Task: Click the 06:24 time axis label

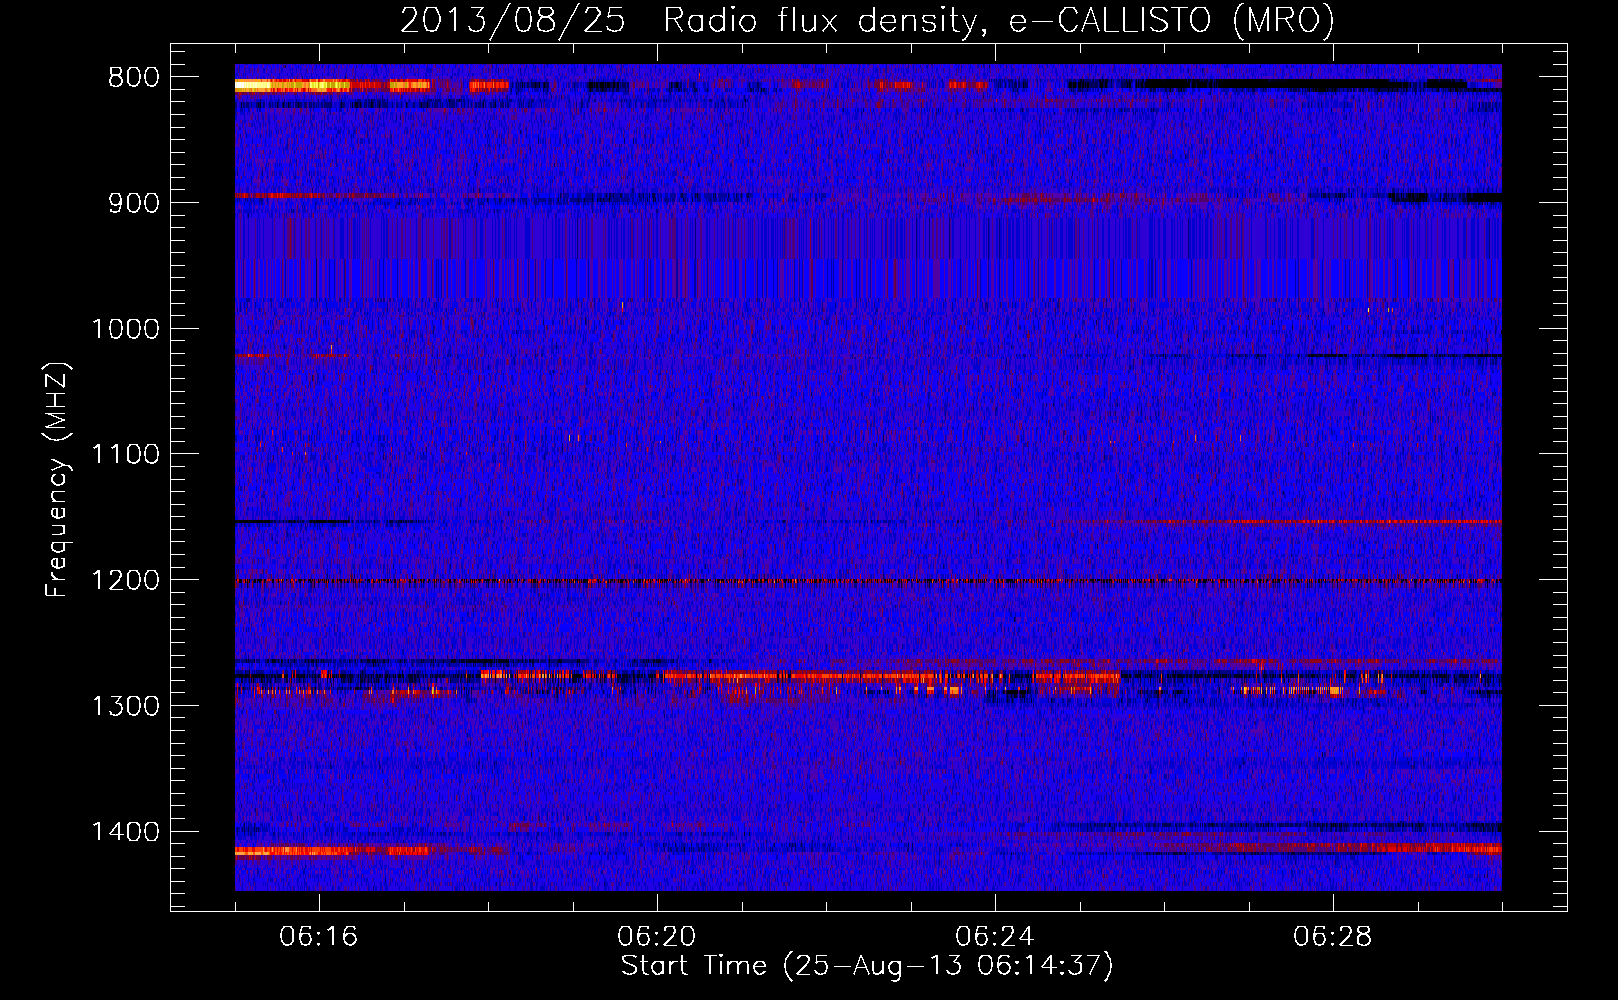Action: [x=995, y=937]
